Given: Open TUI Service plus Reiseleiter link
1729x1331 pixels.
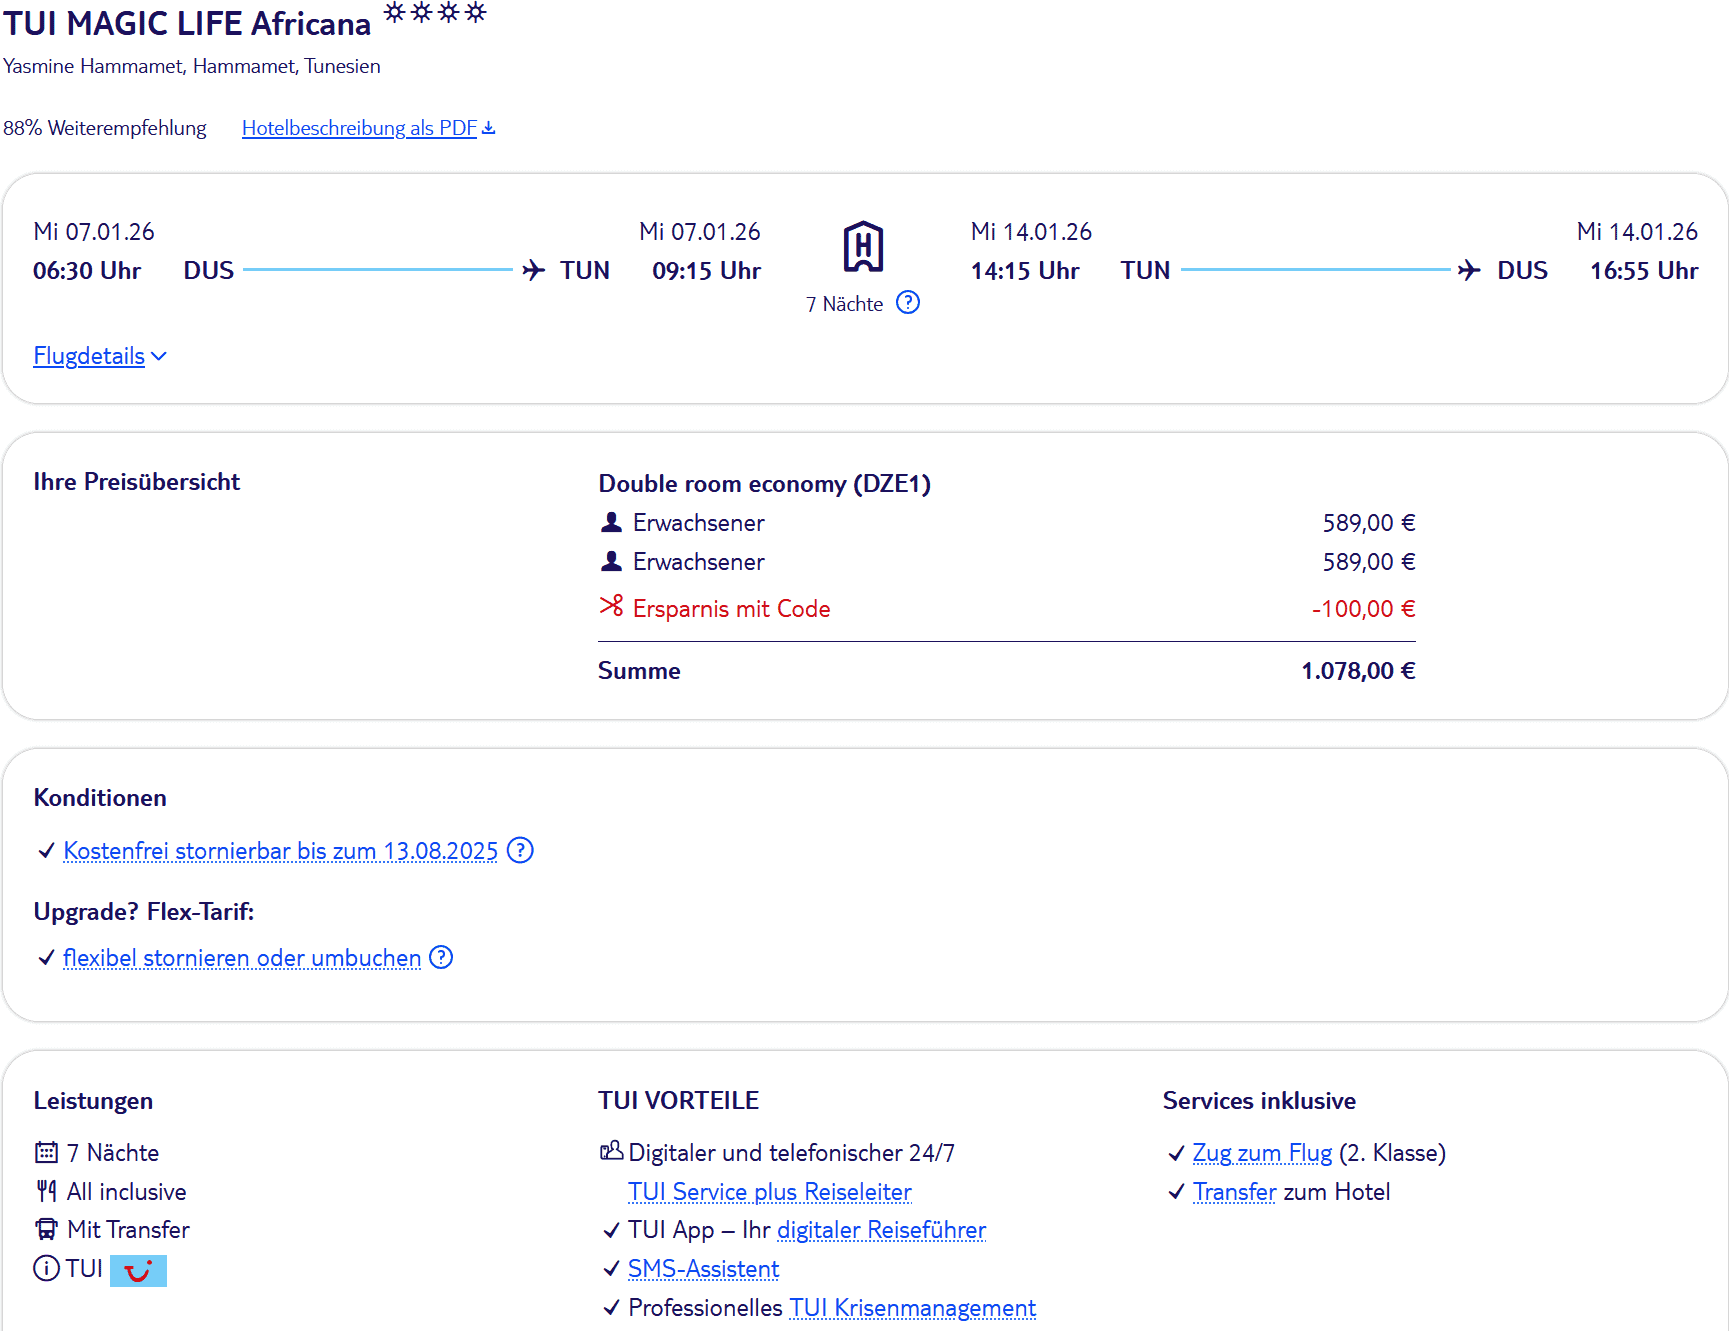Looking at the screenshot, I should [x=769, y=1192].
